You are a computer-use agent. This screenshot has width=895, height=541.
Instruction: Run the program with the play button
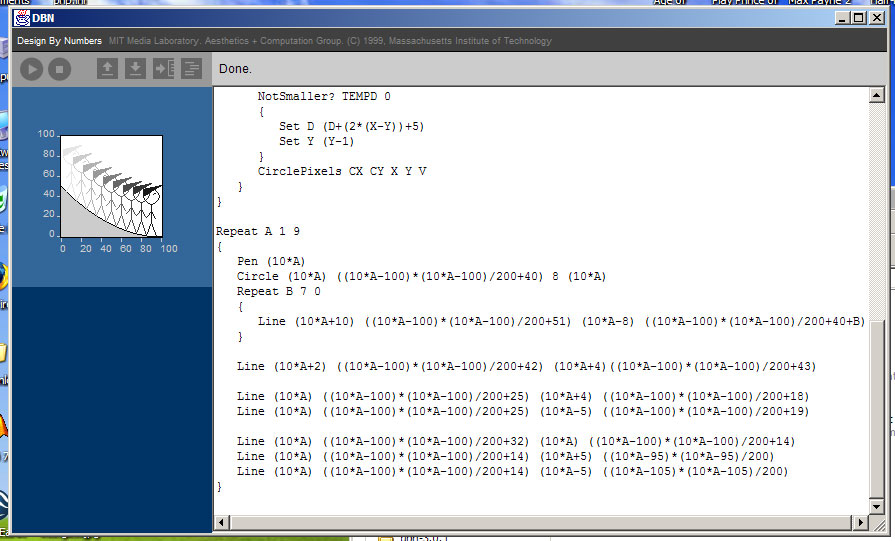pos(32,69)
